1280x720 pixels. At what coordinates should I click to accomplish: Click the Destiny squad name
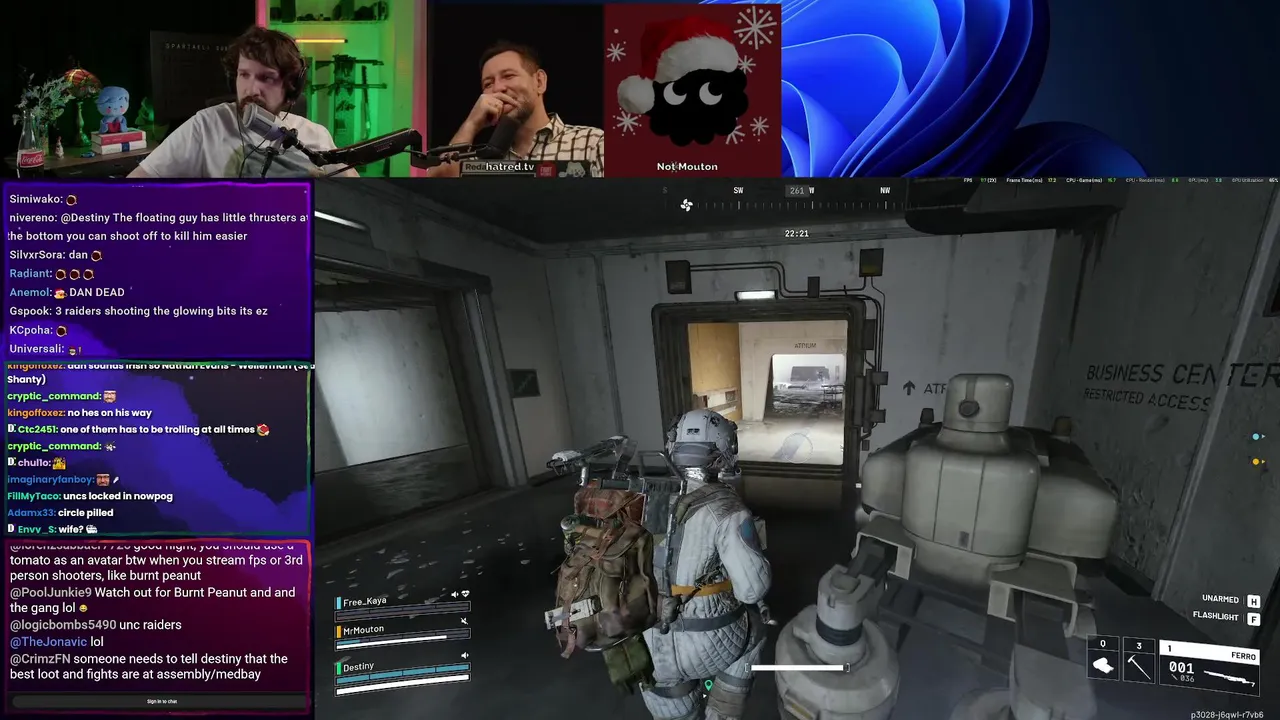358,667
